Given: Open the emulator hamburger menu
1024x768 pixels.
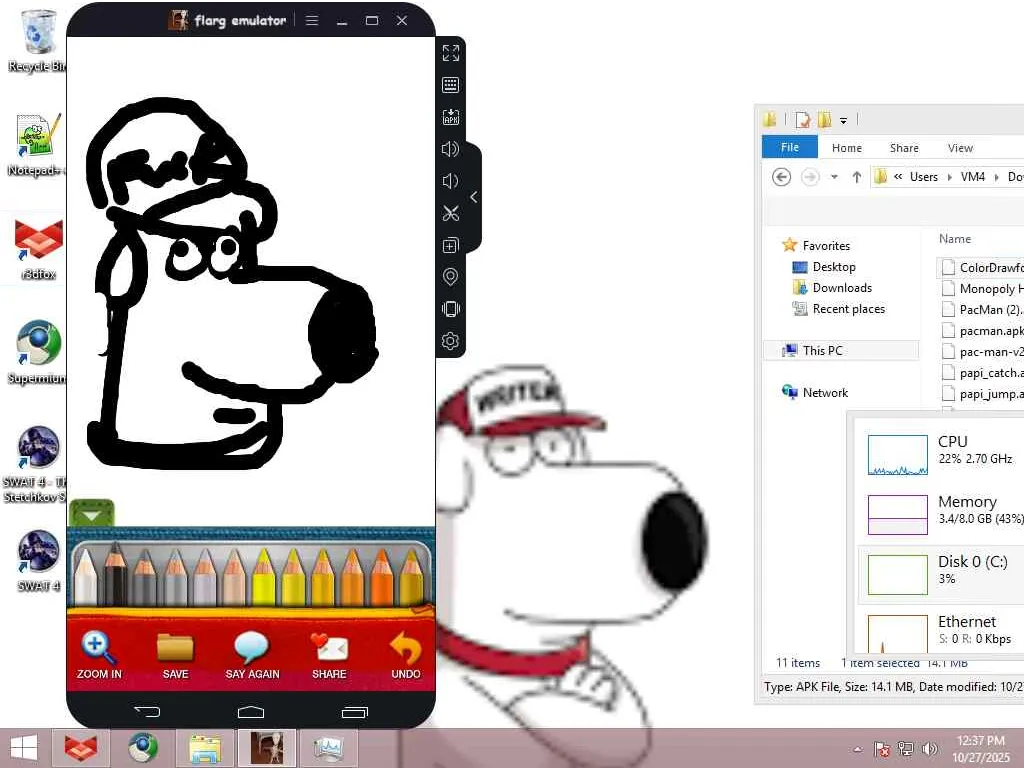Looking at the screenshot, I should (x=312, y=20).
